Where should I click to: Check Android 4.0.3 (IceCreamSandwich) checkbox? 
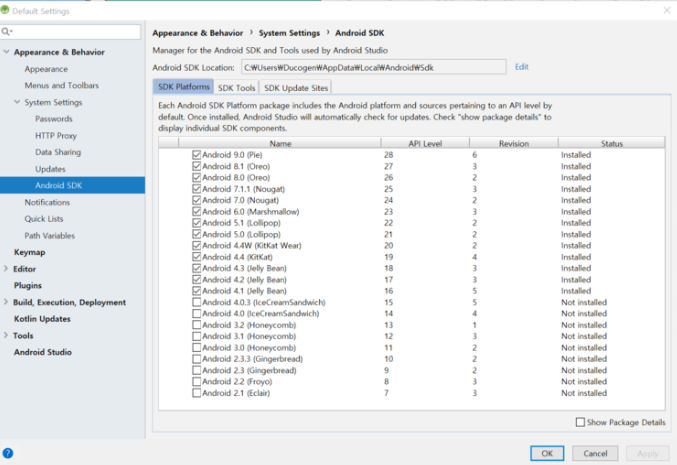point(196,302)
